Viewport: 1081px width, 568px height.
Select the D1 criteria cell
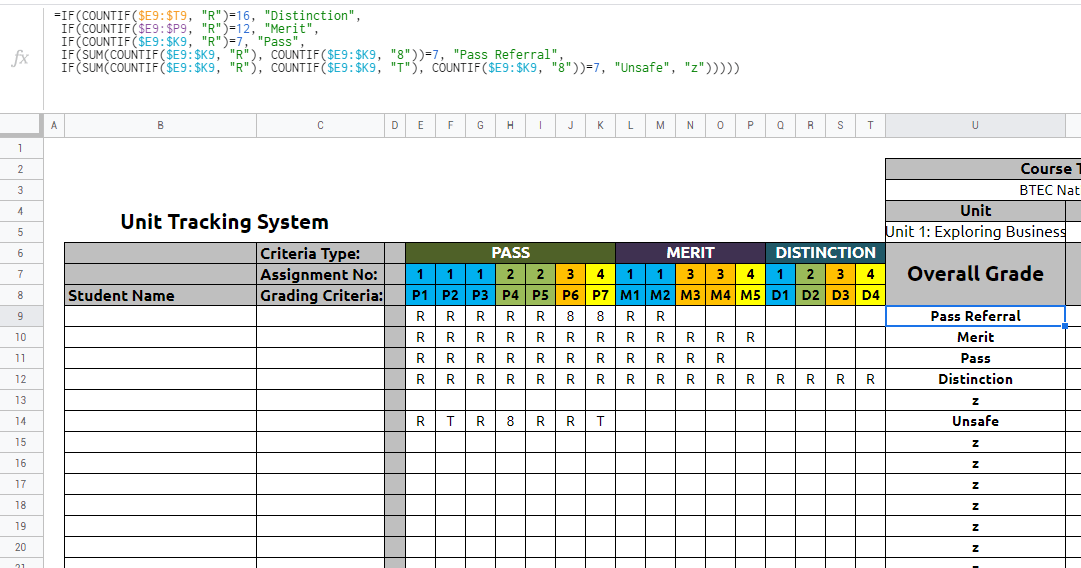pos(780,296)
